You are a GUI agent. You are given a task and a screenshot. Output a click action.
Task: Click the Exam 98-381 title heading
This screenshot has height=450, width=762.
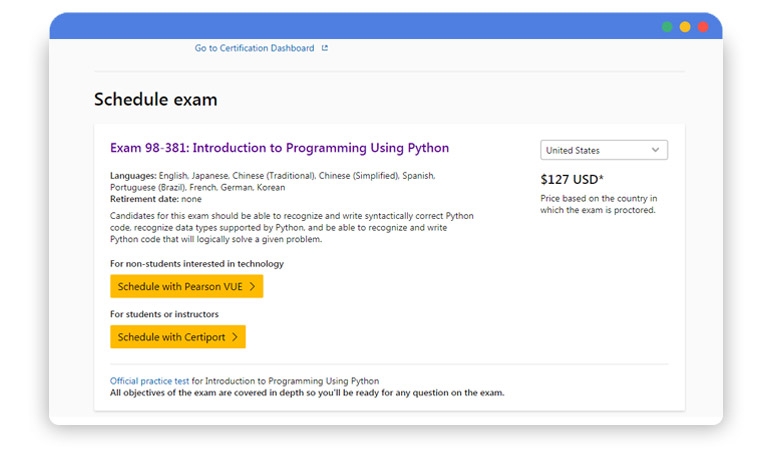click(279, 148)
